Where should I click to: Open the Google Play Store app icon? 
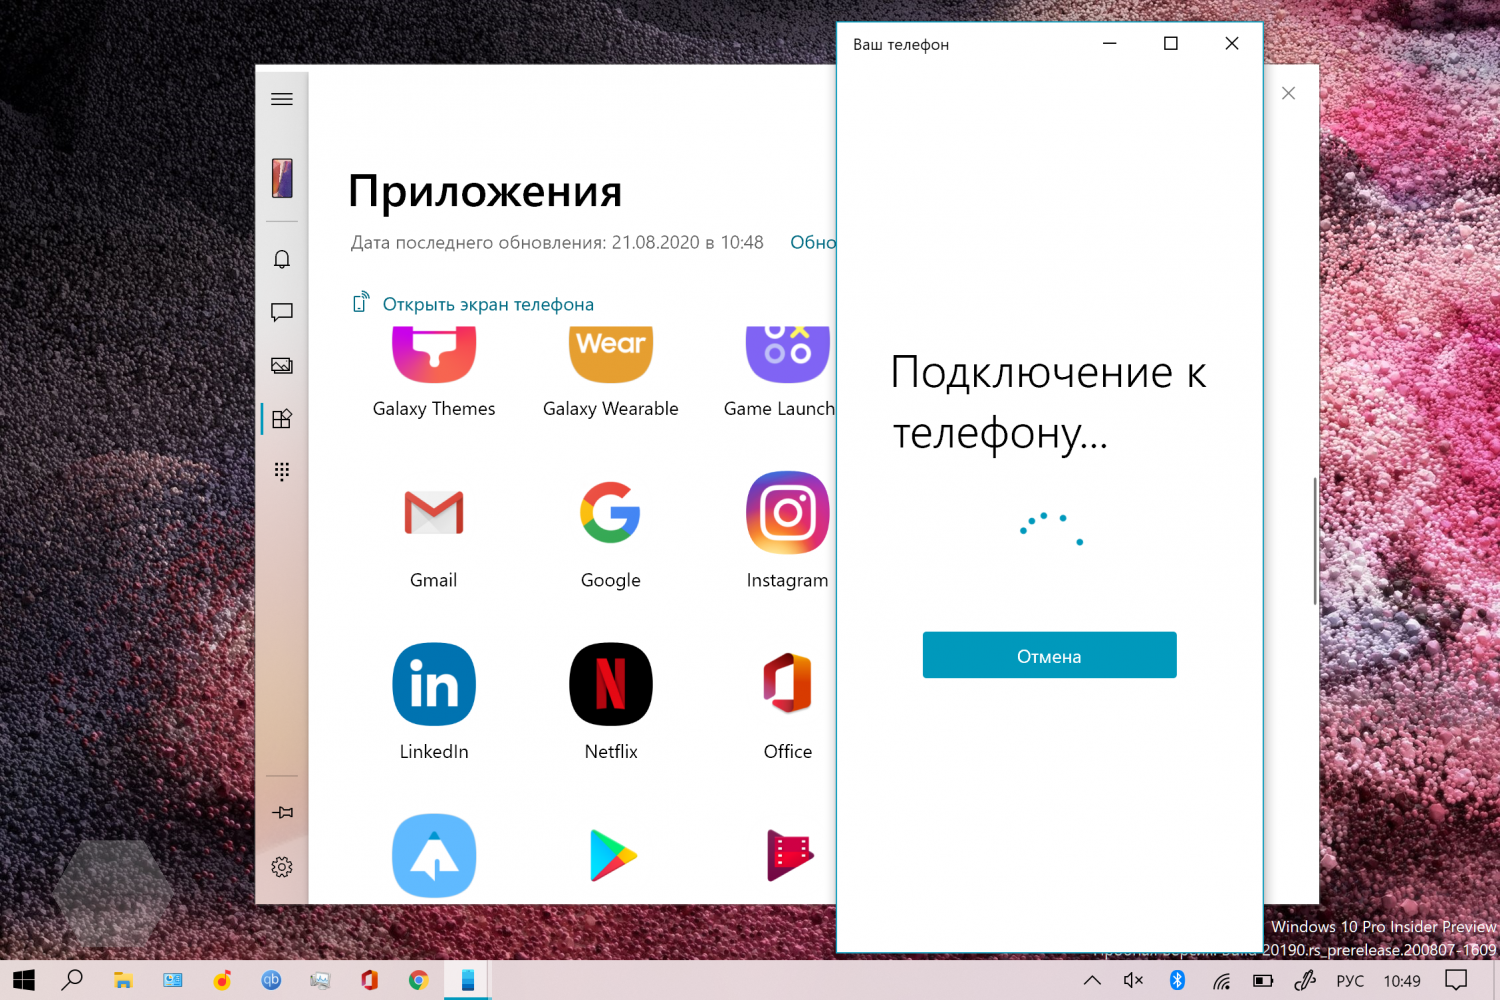[x=611, y=855]
